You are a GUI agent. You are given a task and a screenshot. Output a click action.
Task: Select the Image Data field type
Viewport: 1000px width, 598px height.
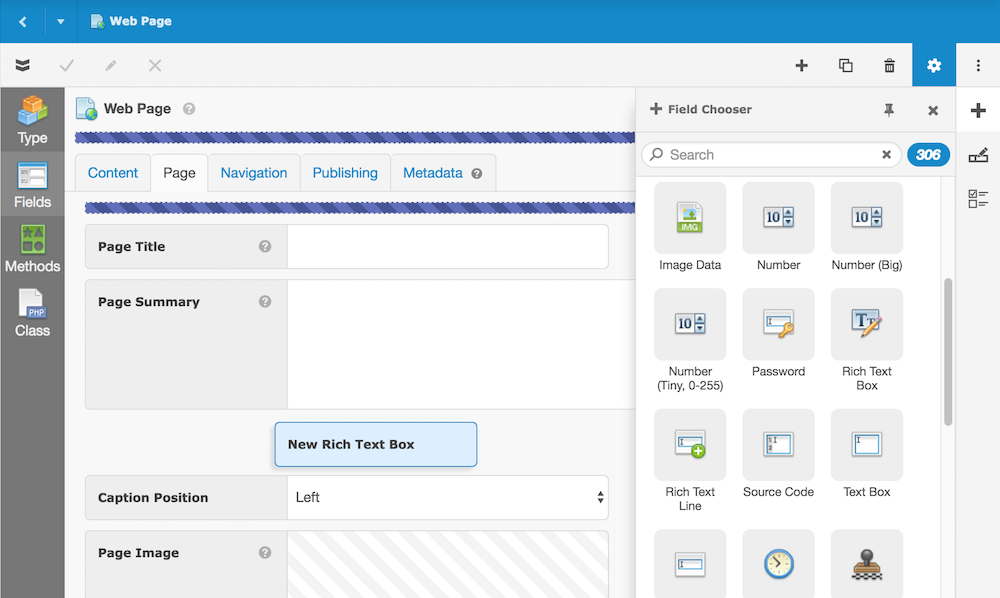[690, 218]
